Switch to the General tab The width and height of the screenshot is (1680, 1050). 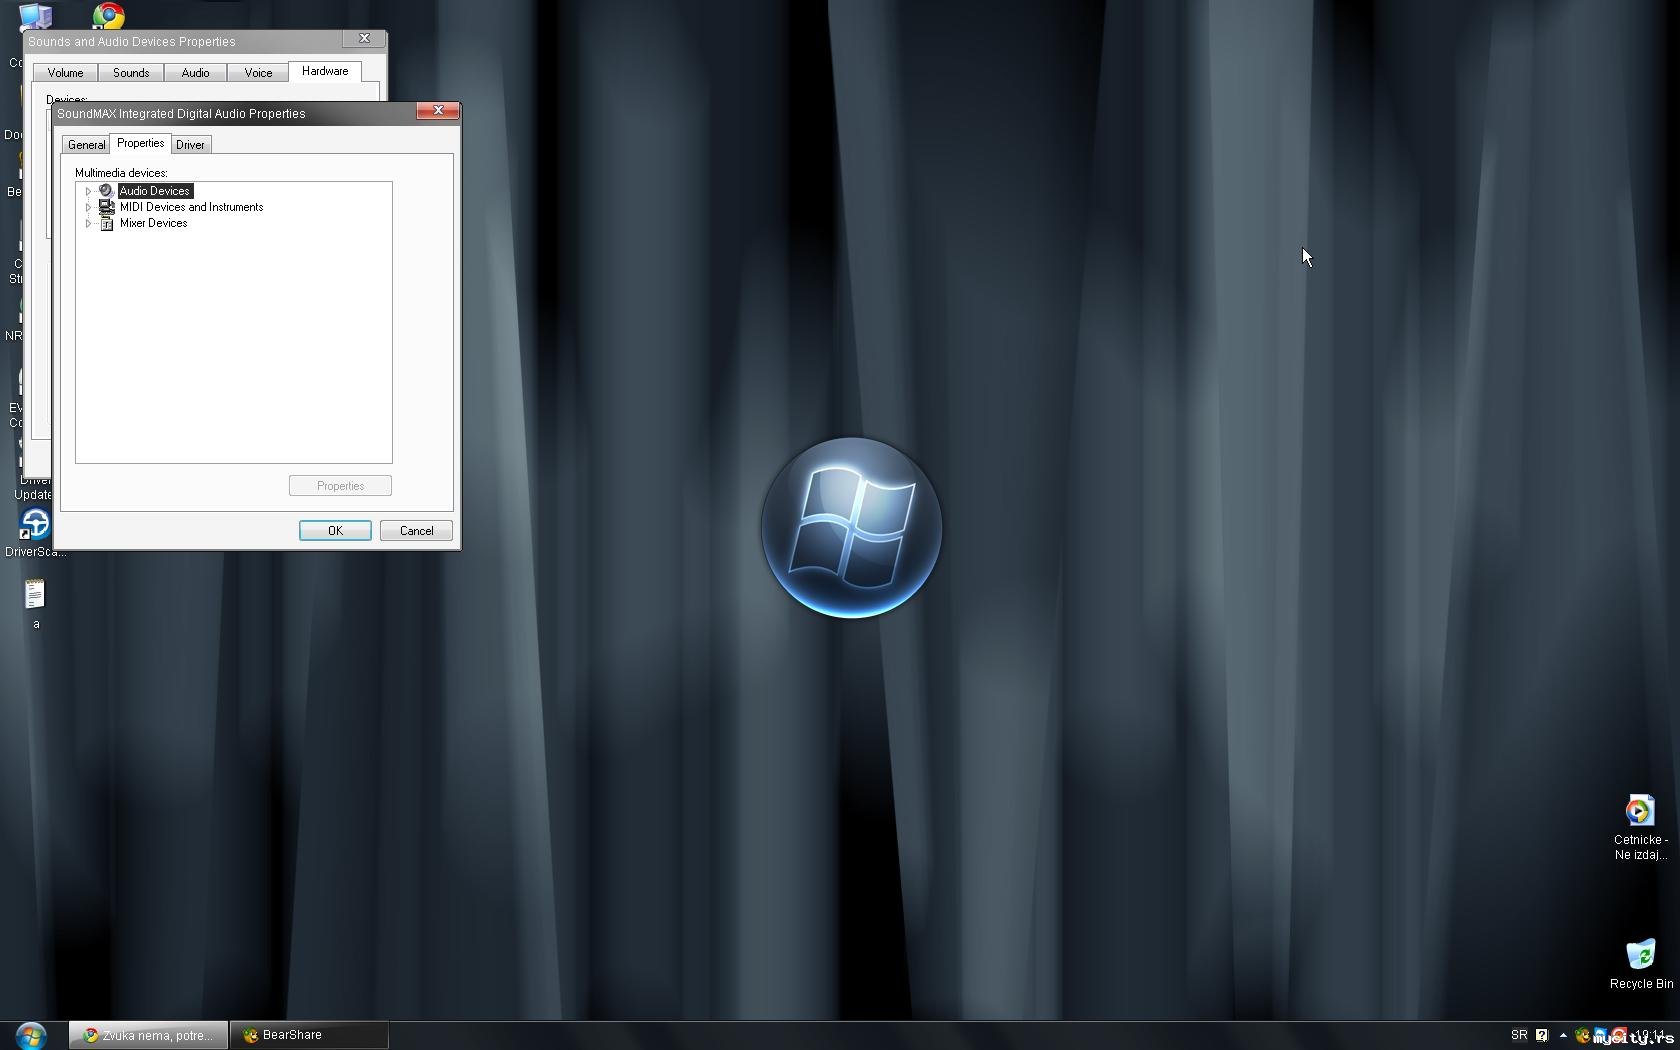(x=86, y=145)
